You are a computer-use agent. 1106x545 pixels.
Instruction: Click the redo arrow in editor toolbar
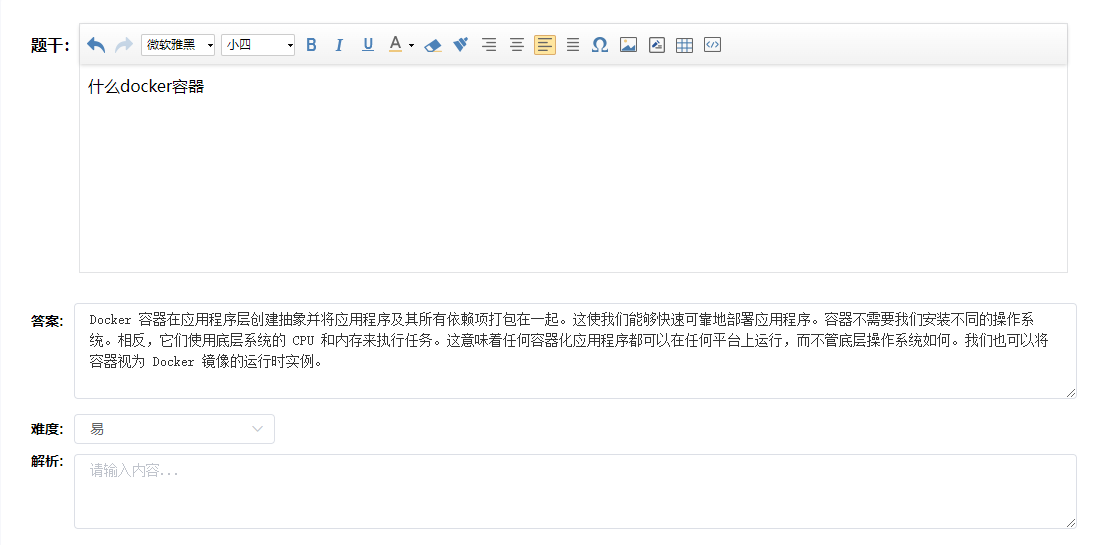click(x=124, y=45)
